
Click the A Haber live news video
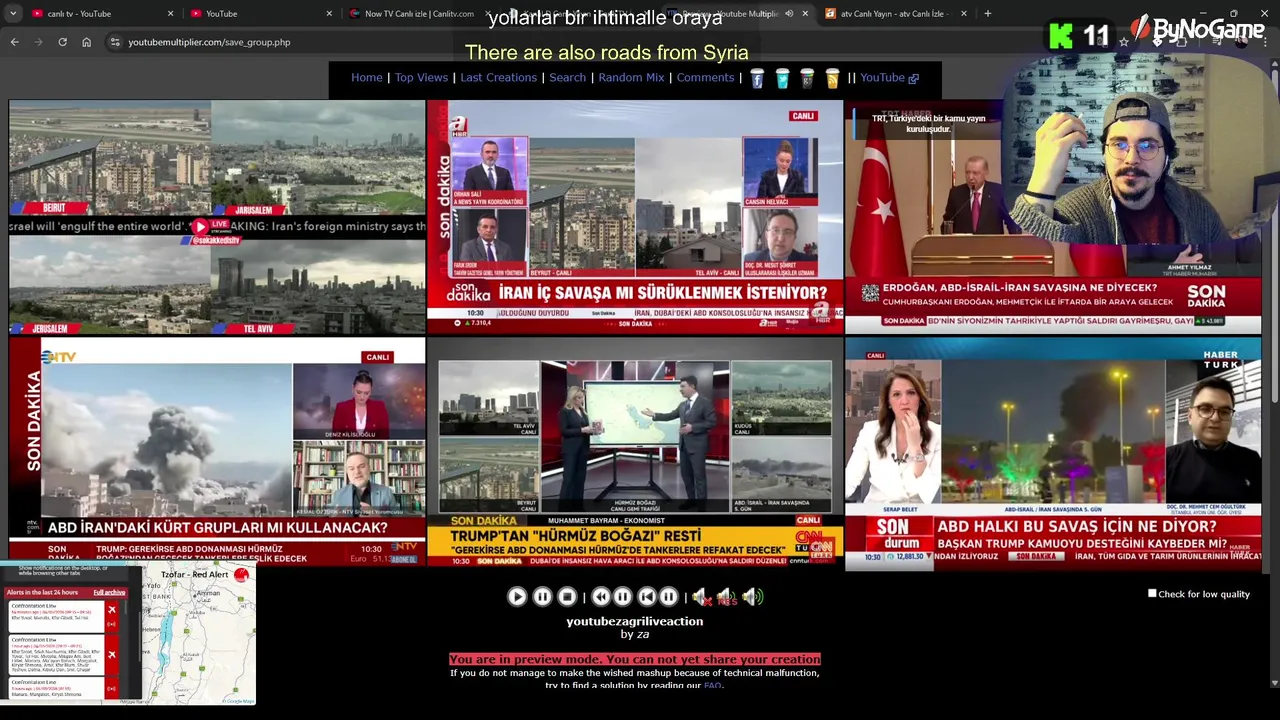tap(635, 217)
